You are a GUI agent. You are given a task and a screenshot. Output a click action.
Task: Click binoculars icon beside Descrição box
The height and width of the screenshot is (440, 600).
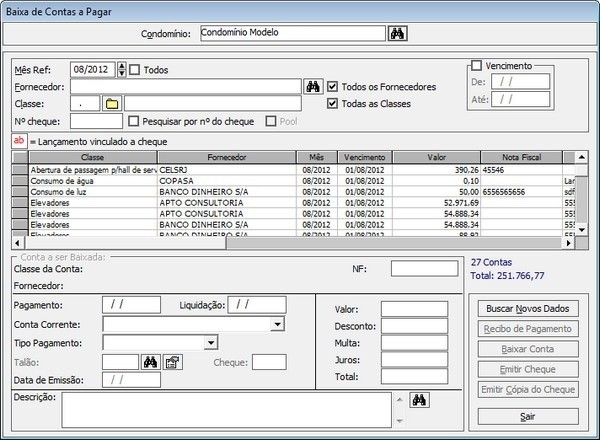click(421, 400)
